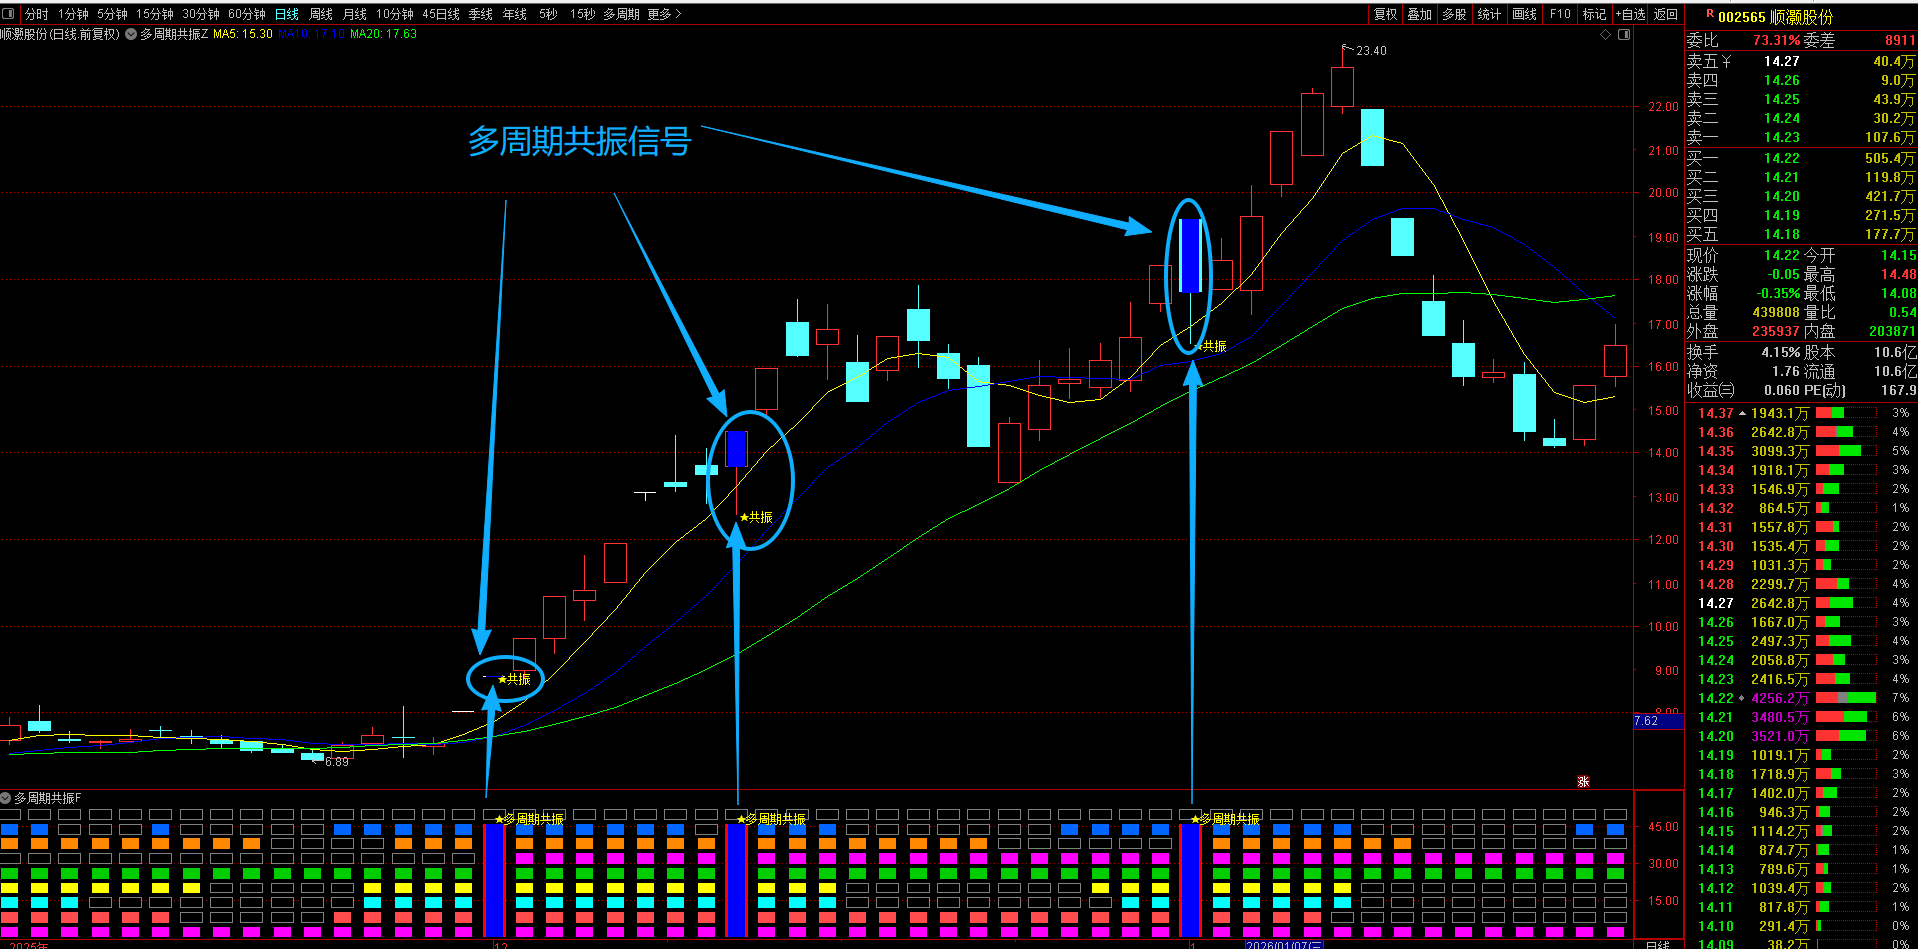
Task: Click the 卖一 14.23 ask row
Action: pyautogui.click(x=1801, y=137)
